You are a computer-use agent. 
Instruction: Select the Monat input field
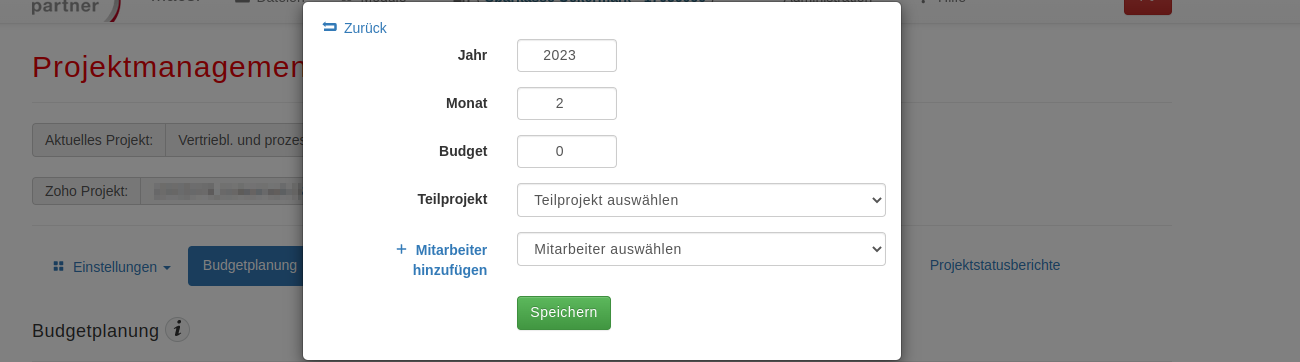click(567, 103)
